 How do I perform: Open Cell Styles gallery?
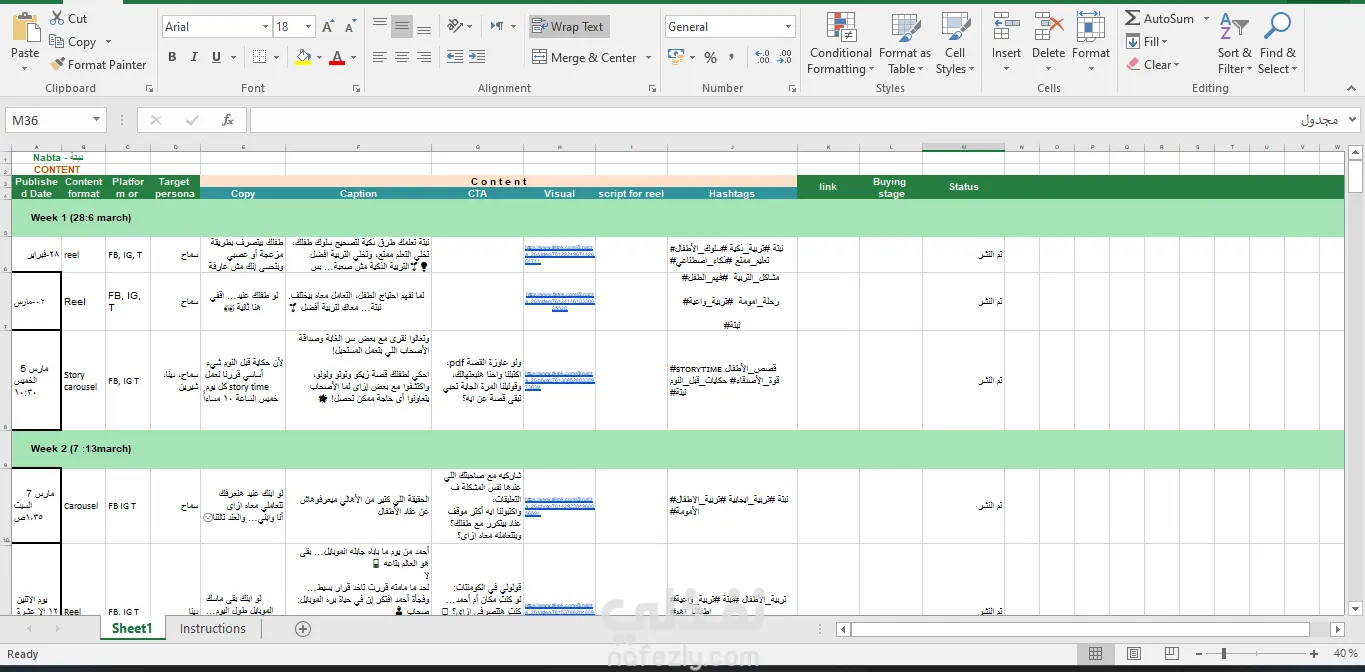point(955,43)
